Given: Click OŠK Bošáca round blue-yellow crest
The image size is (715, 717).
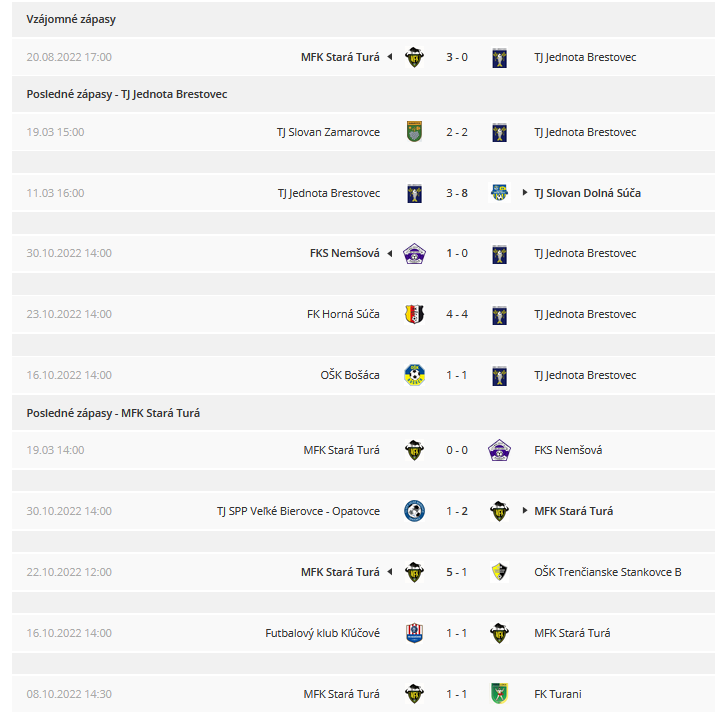Looking at the screenshot, I should [414, 375].
